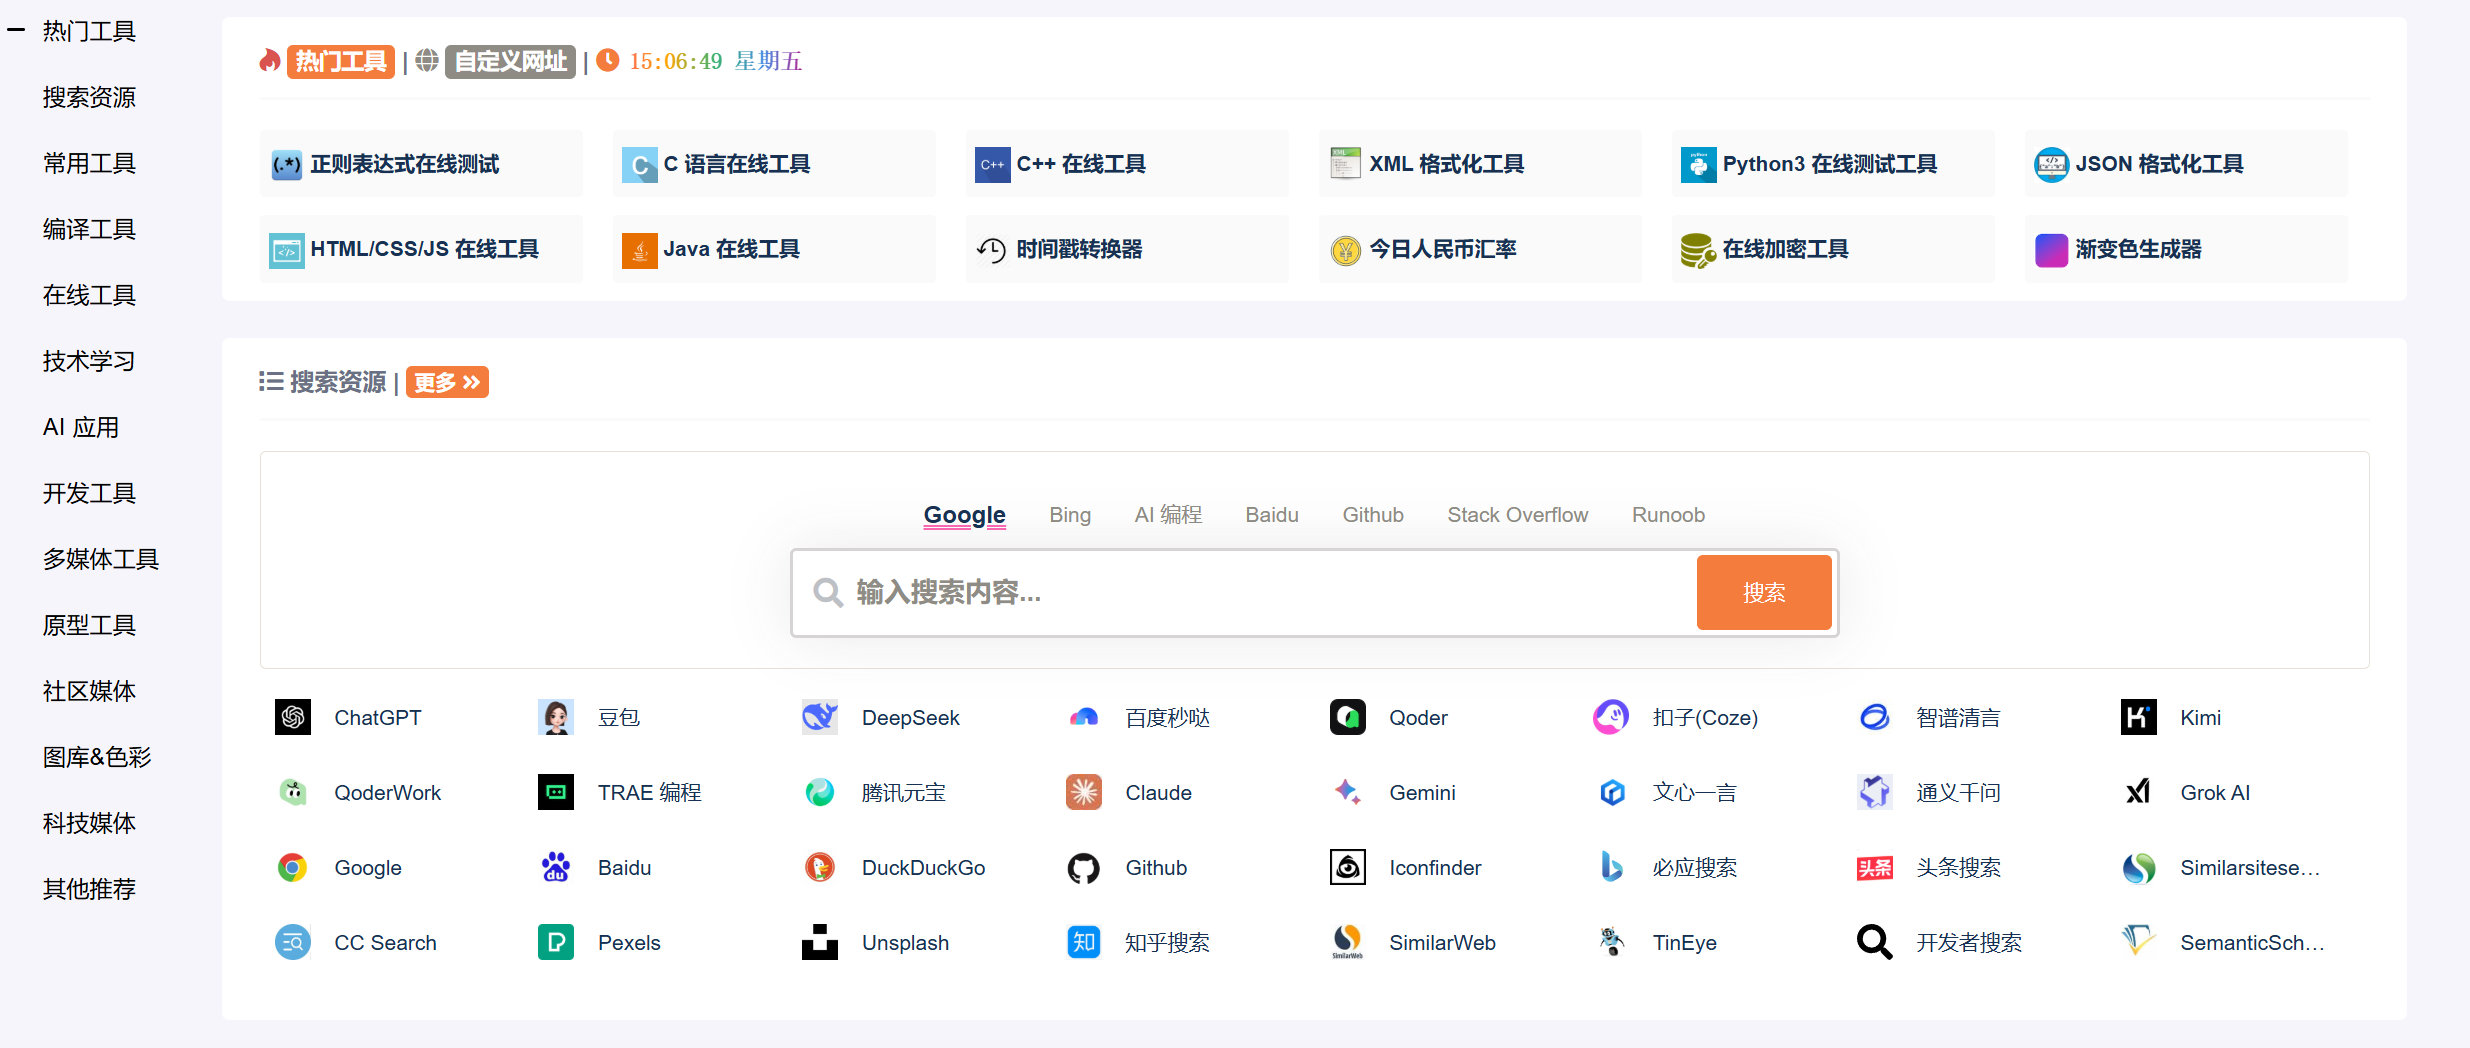The height and width of the screenshot is (1048, 2470).
Task: Open 其他推荐 in the sidebar
Action: (x=89, y=889)
